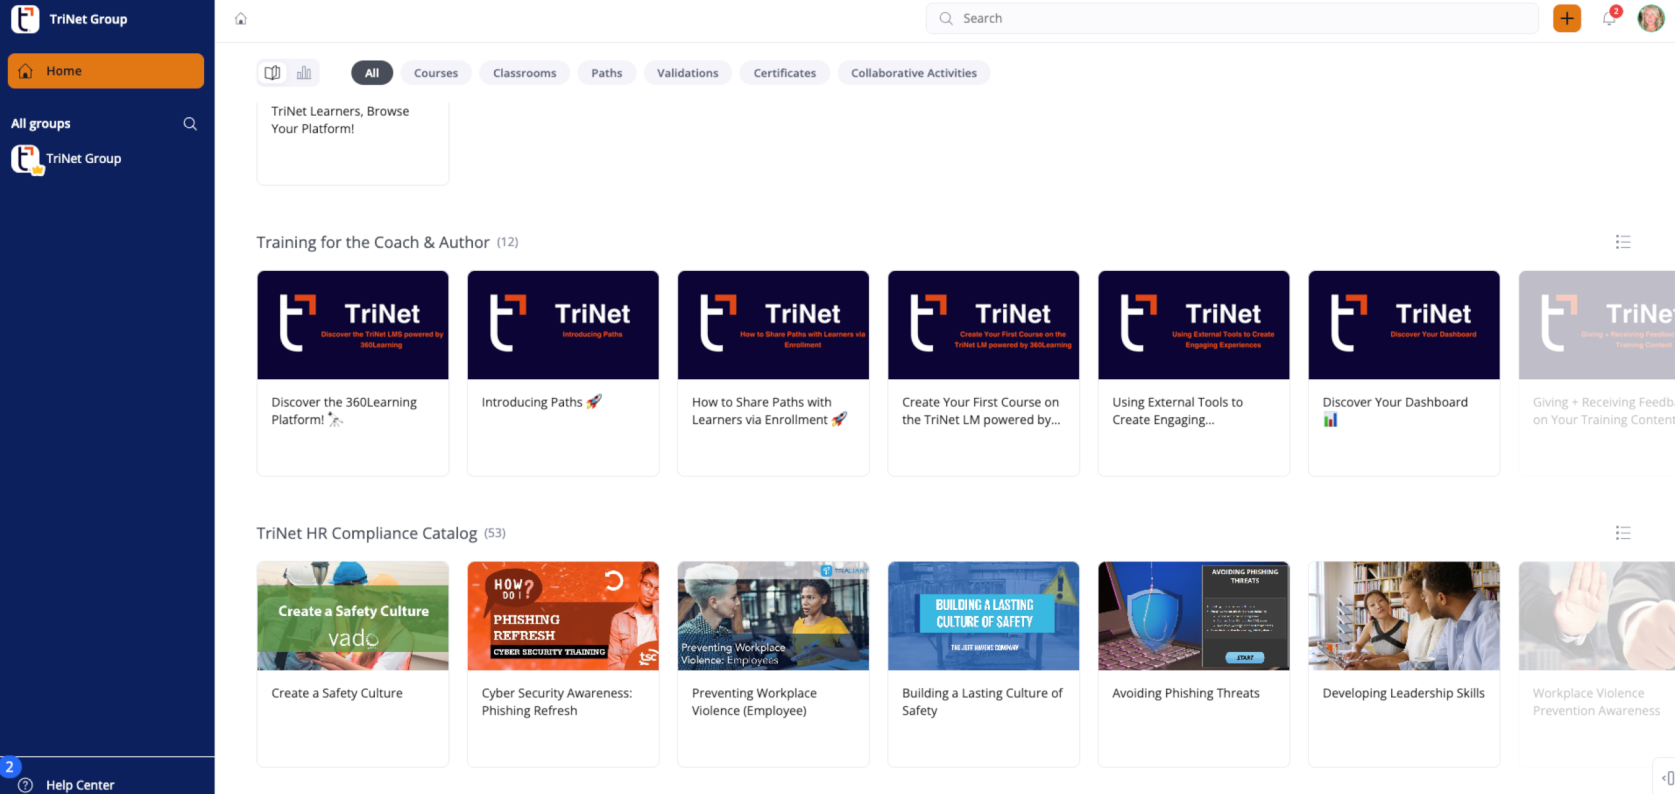Filter by Paths

coord(607,73)
